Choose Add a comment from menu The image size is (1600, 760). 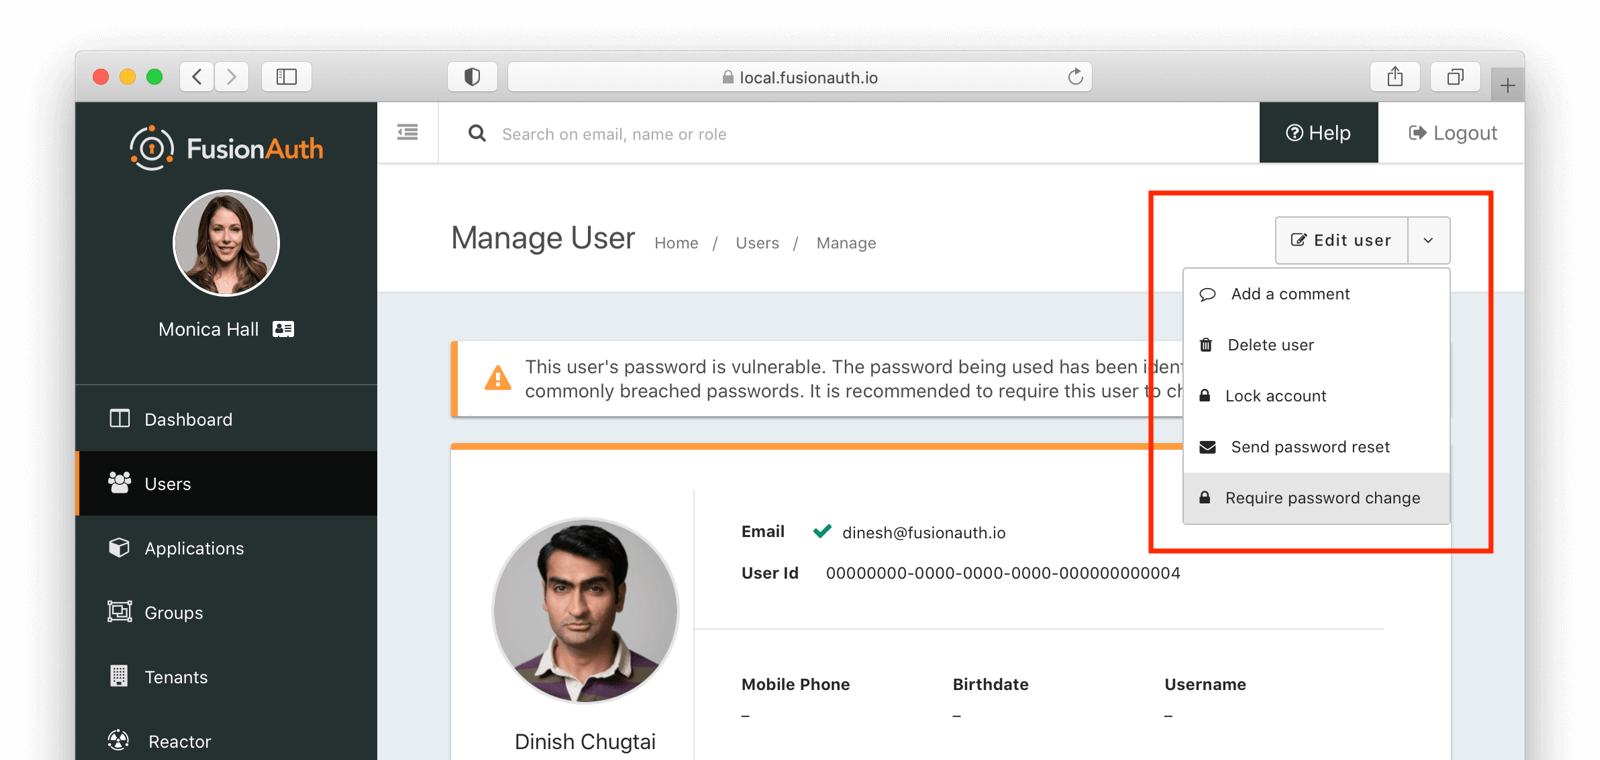pos(1317,294)
